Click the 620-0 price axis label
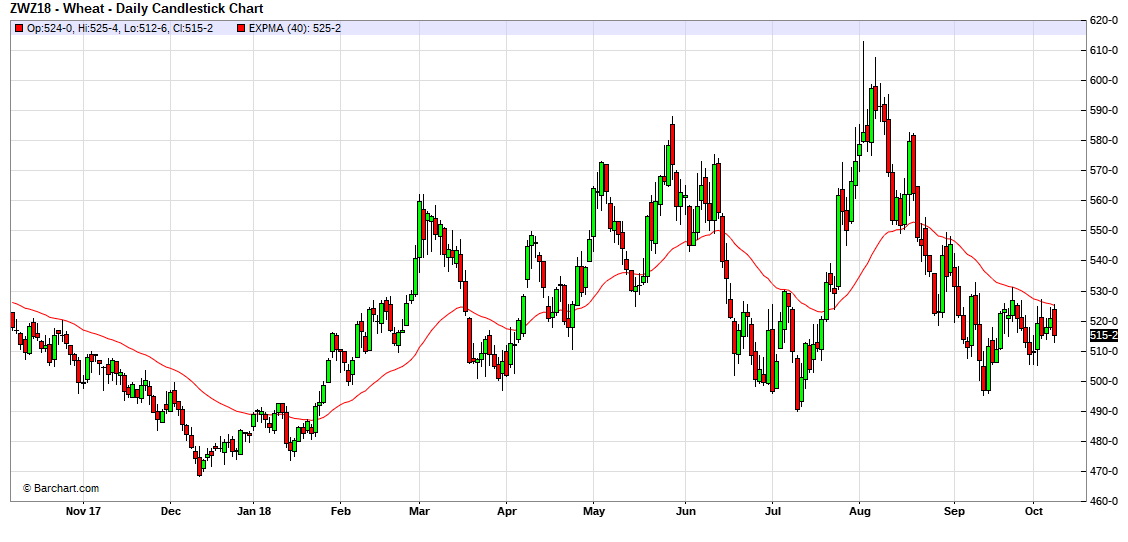Image resolution: width=1128 pixels, height=542 pixels. point(1103,20)
